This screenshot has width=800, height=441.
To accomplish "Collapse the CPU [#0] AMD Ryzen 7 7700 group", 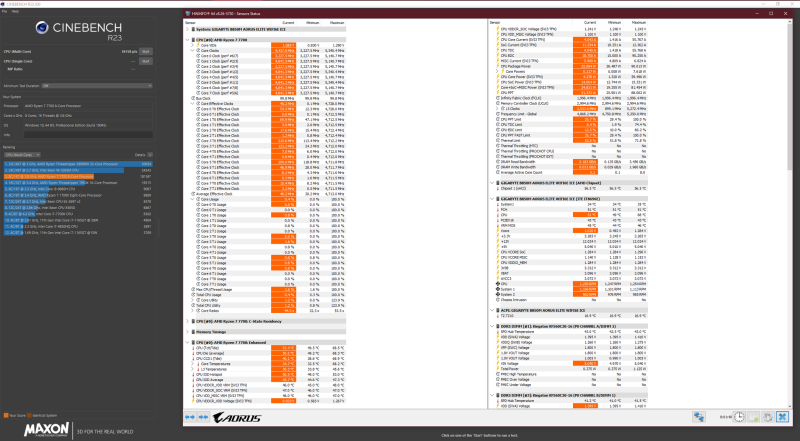I will 187,40.
